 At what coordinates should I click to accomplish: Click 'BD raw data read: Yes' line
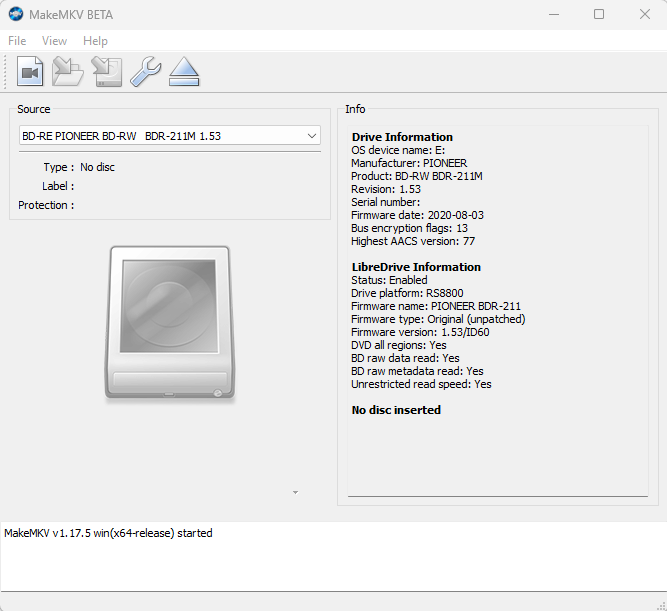coord(405,358)
